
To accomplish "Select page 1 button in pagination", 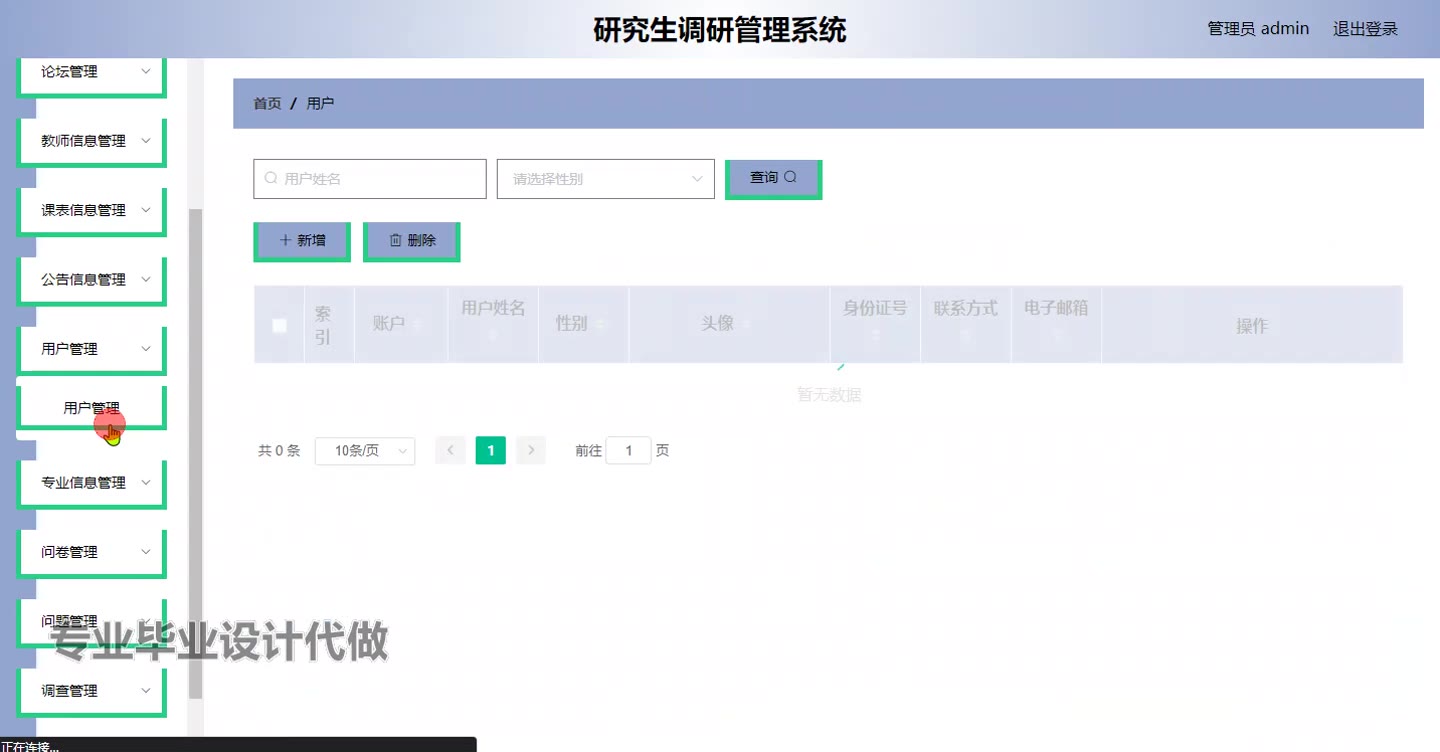I will click(490, 451).
